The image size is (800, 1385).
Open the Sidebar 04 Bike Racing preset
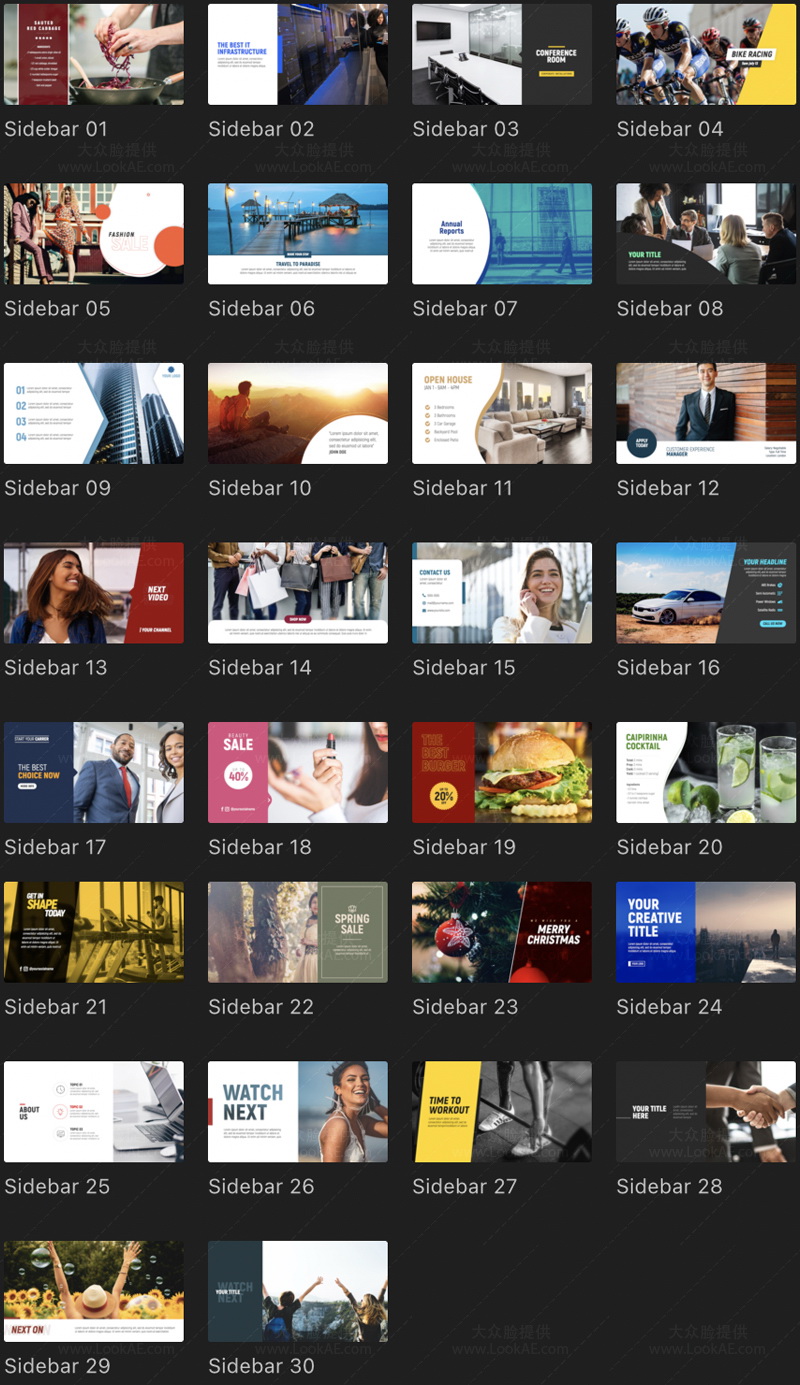706,54
